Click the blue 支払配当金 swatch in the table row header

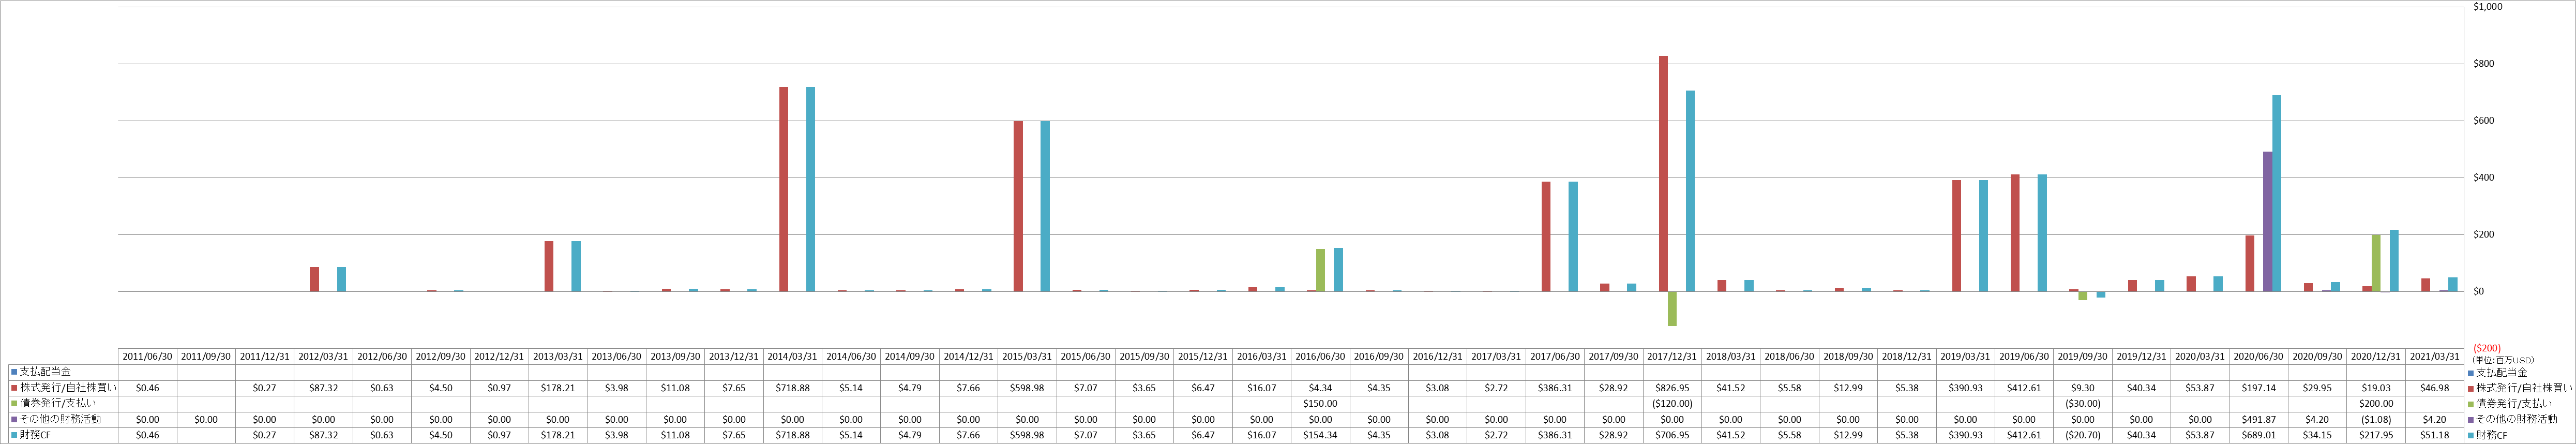14,372
